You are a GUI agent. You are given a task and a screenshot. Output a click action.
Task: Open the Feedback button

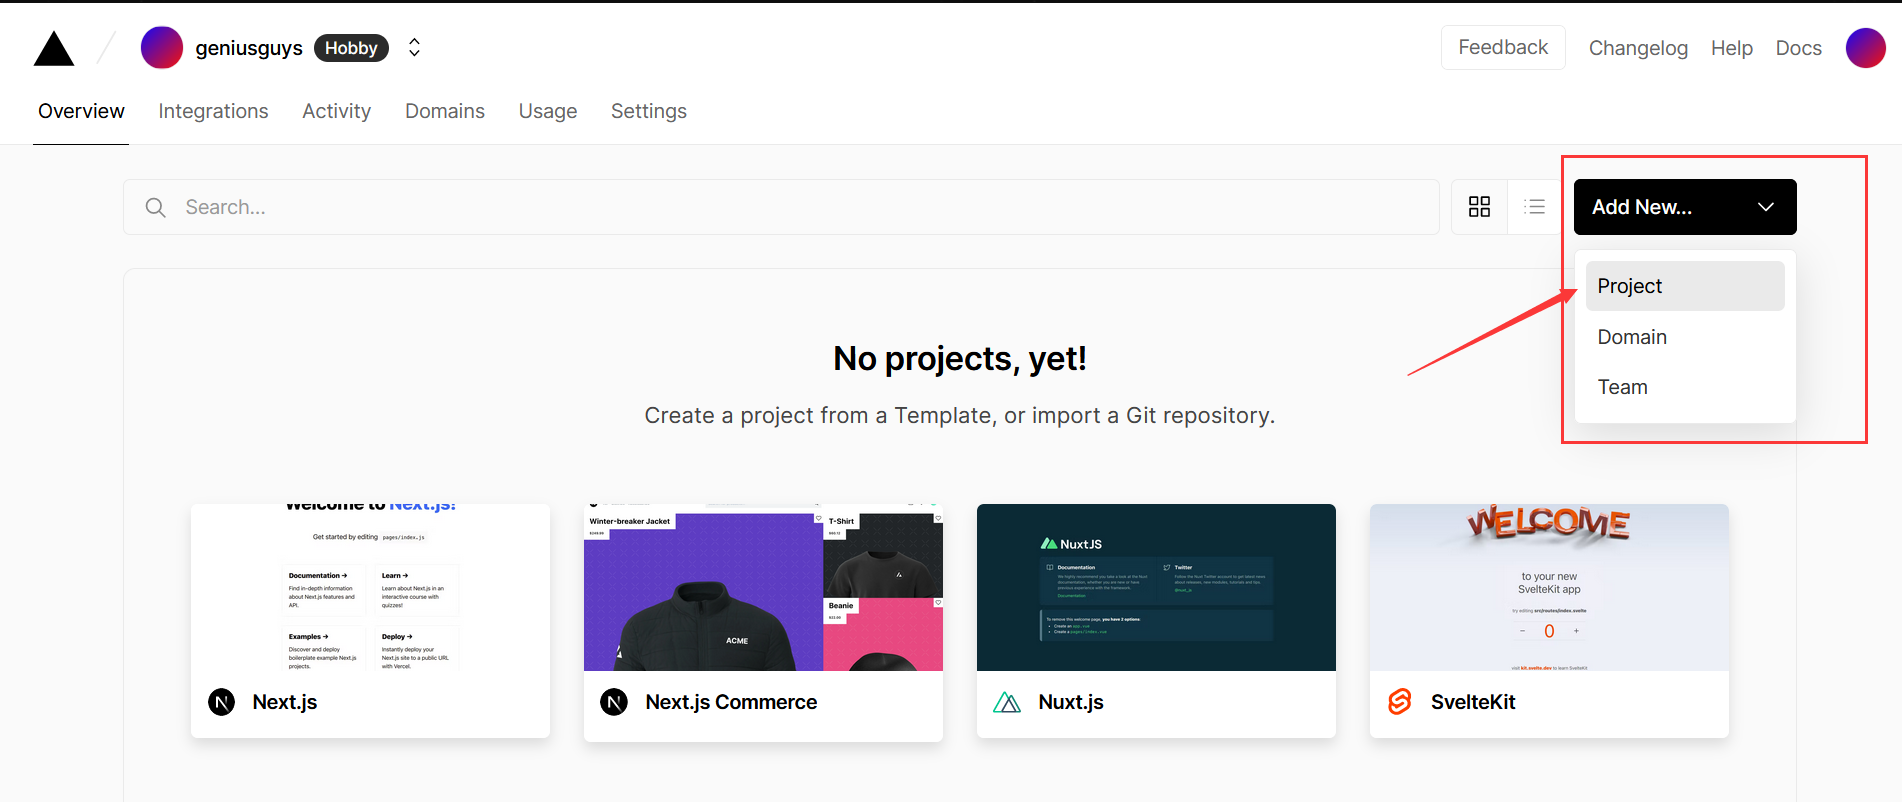coord(1503,47)
